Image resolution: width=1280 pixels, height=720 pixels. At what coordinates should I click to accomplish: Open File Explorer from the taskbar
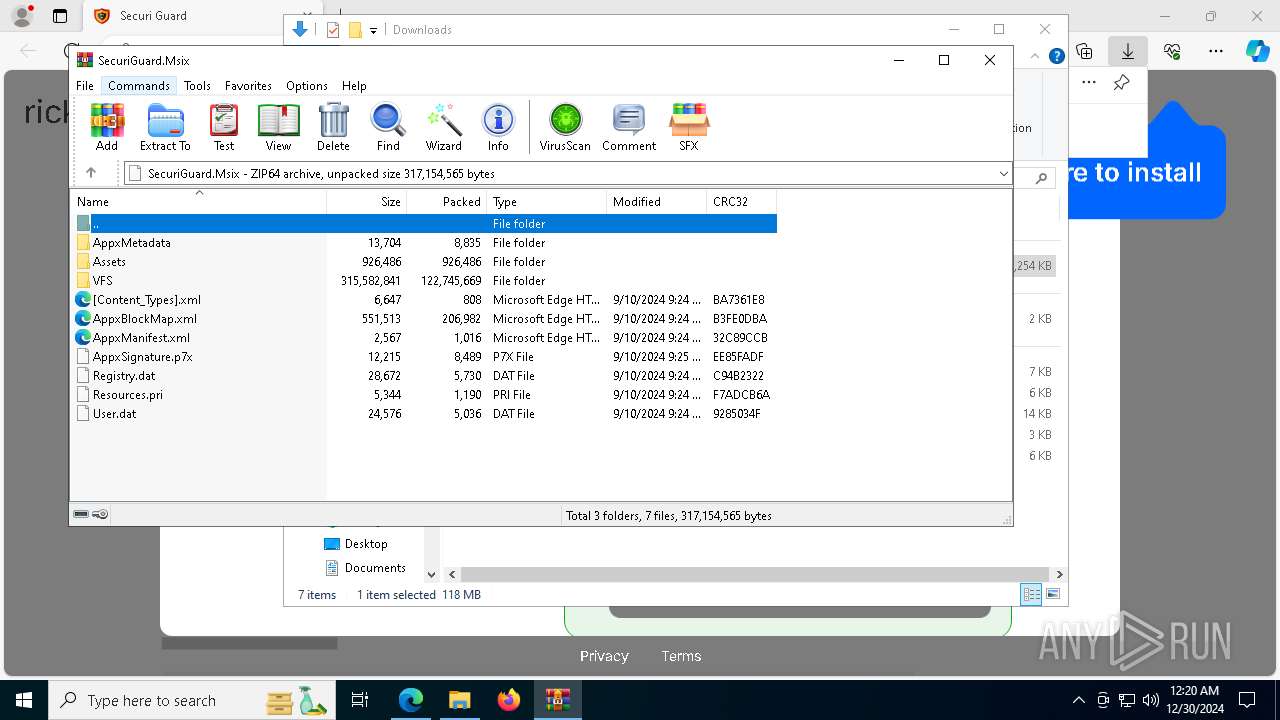tap(459, 700)
